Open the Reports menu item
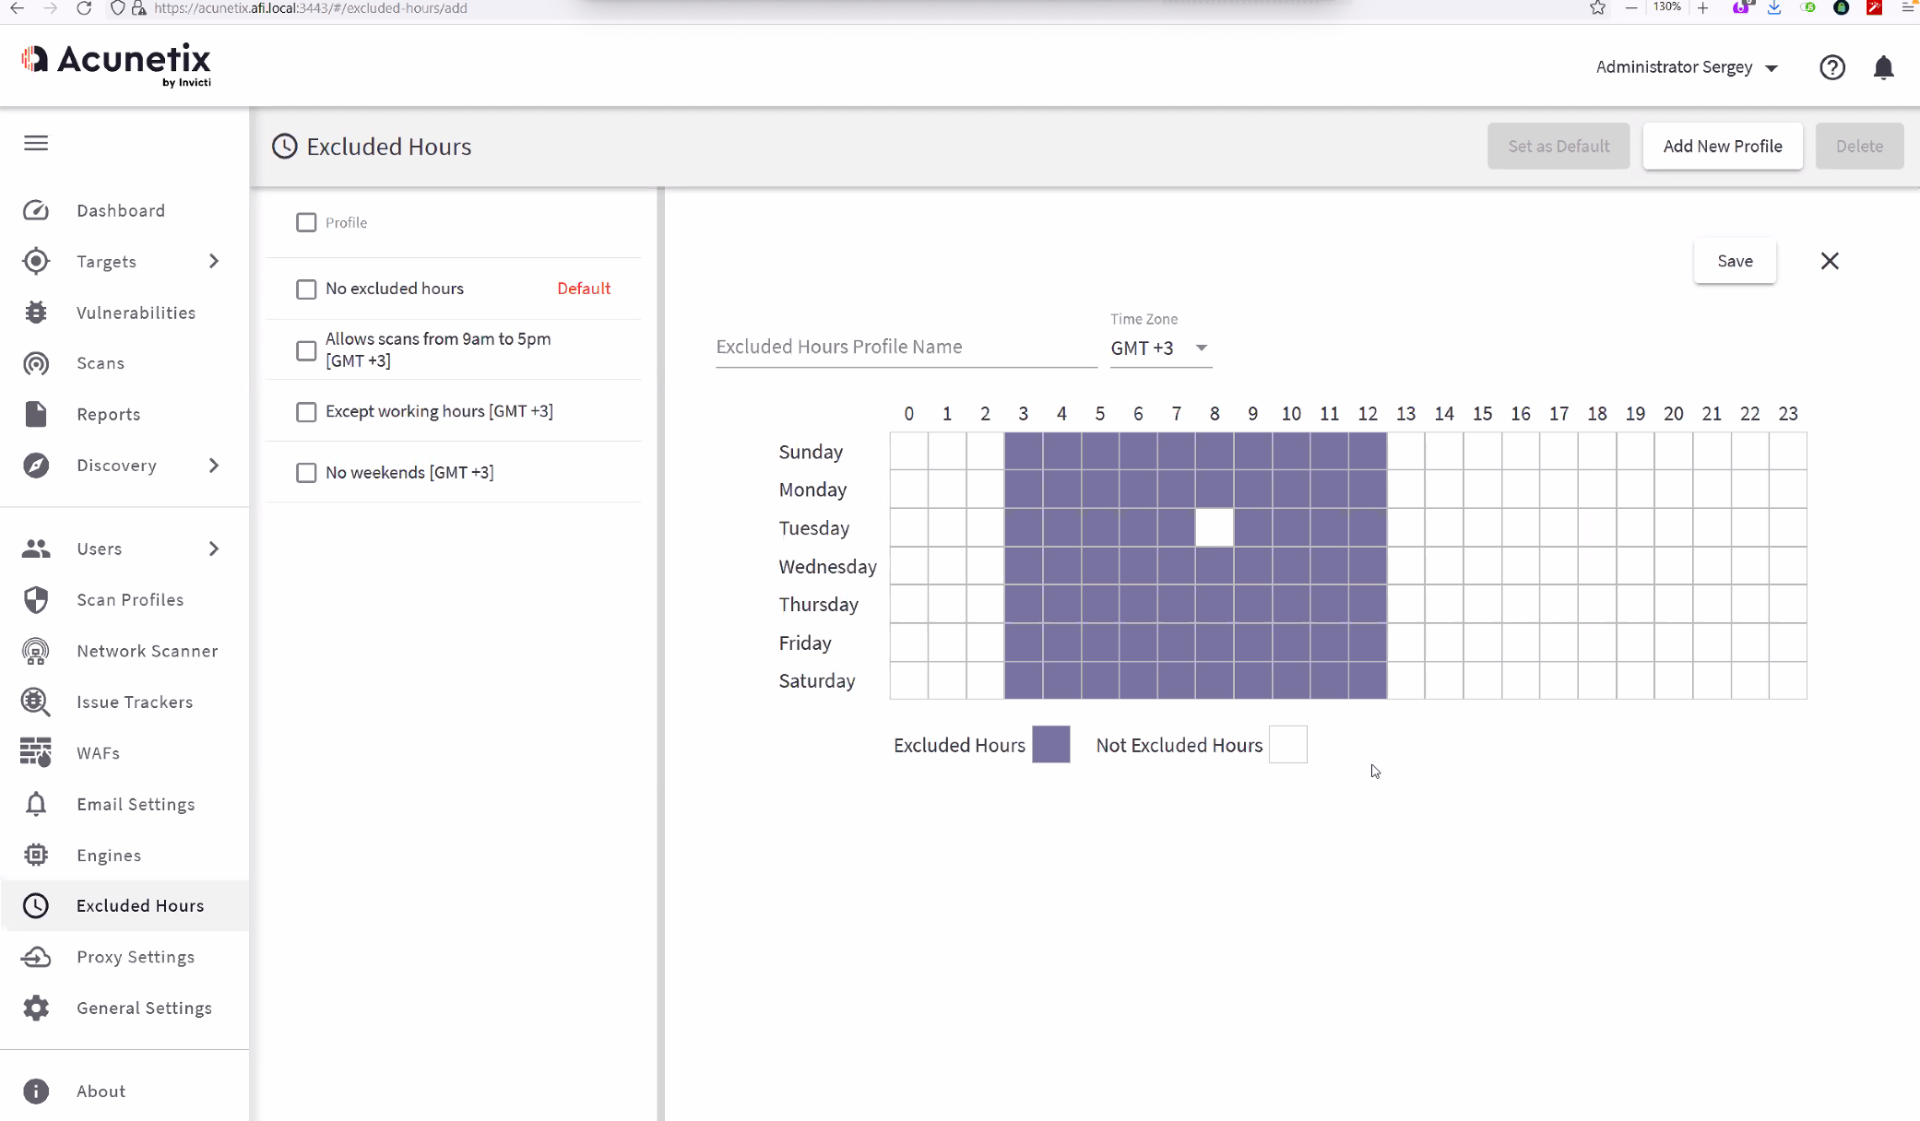This screenshot has width=1920, height=1121. pyautogui.click(x=108, y=414)
